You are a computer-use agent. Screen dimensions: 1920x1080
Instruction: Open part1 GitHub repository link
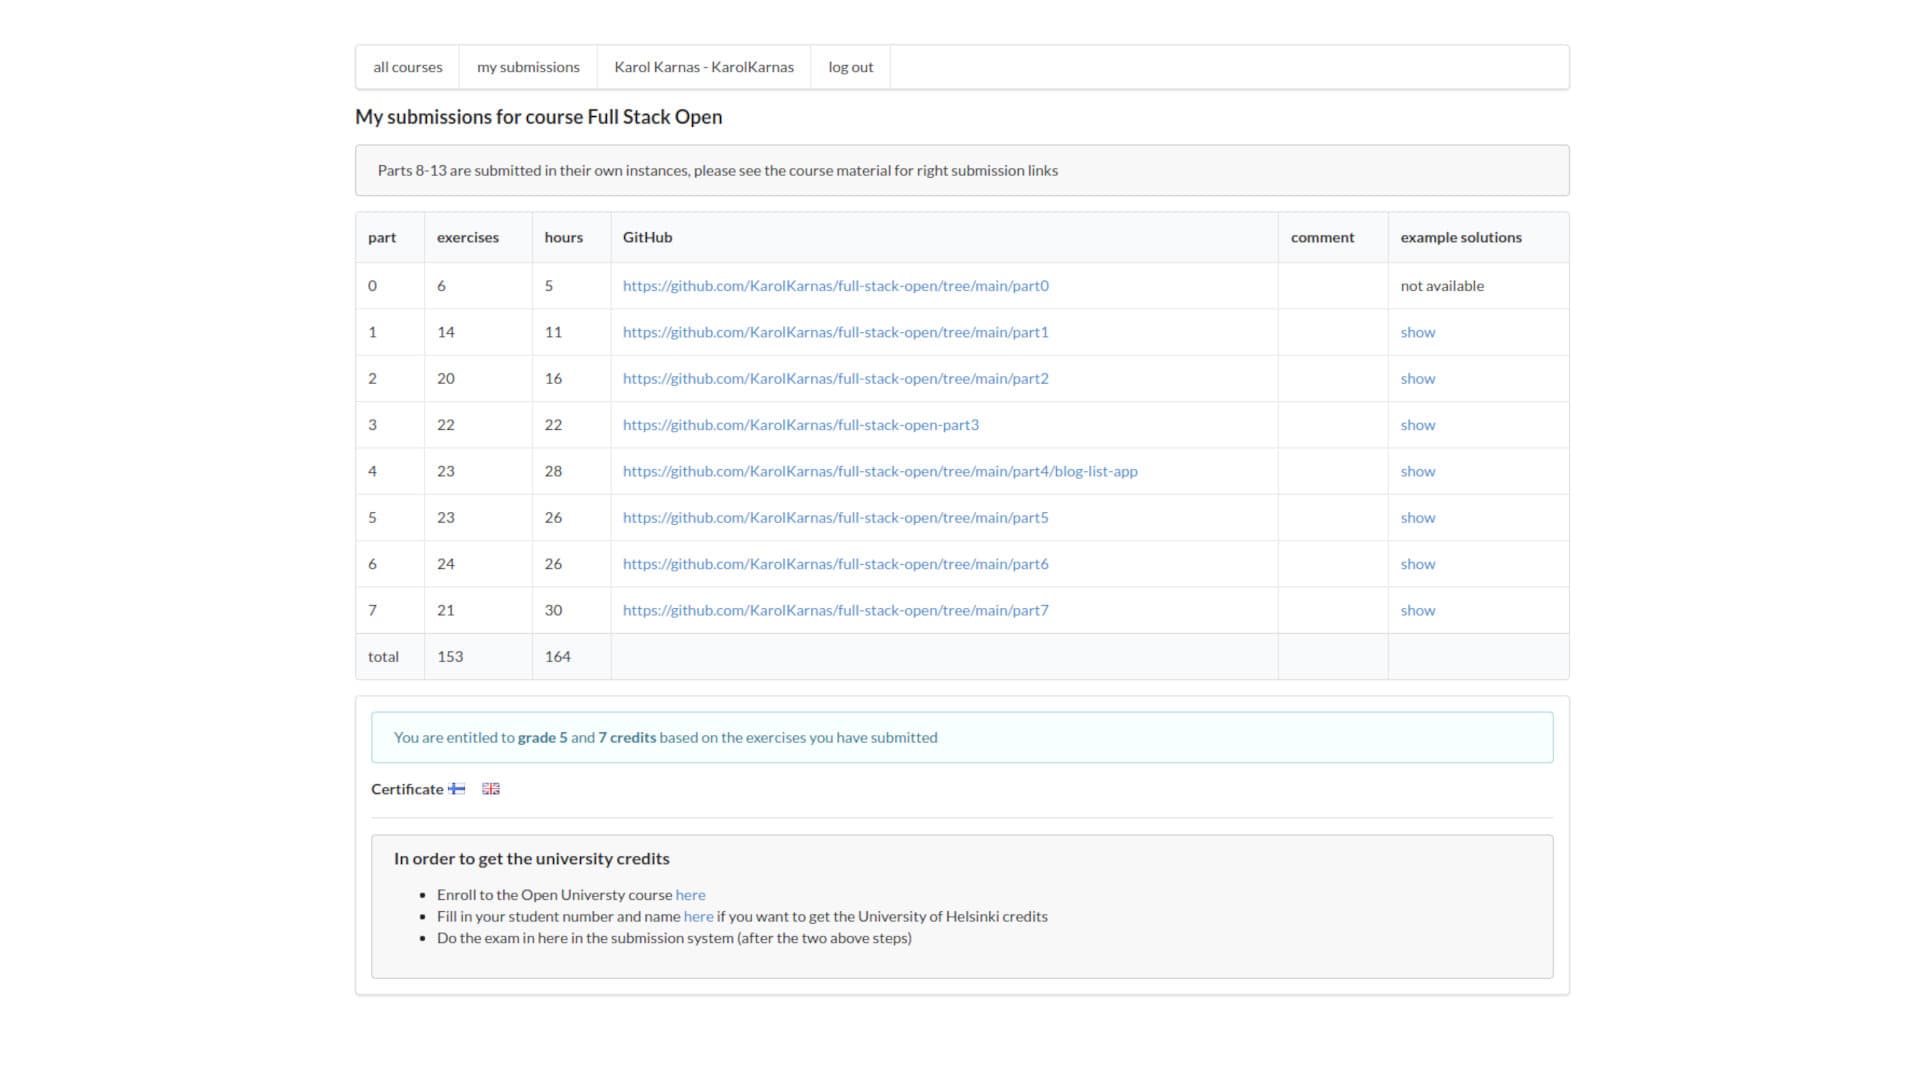coord(835,332)
